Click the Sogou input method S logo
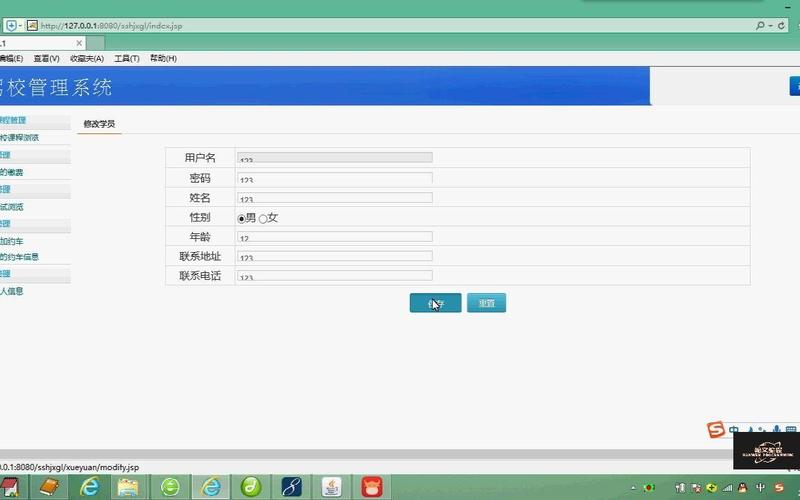800x500 pixels. [716, 430]
